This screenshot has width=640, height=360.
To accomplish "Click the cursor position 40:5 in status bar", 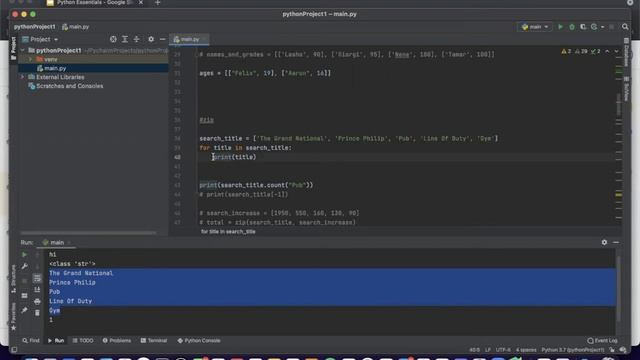I will (474, 350).
